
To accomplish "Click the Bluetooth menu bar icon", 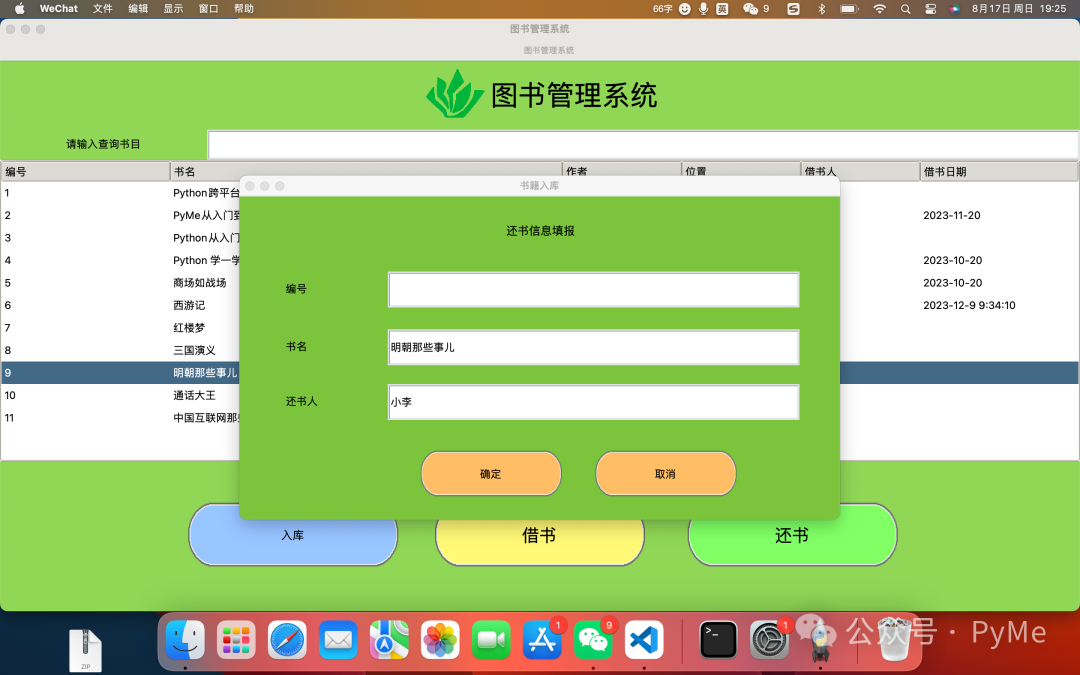I will 821,8.
